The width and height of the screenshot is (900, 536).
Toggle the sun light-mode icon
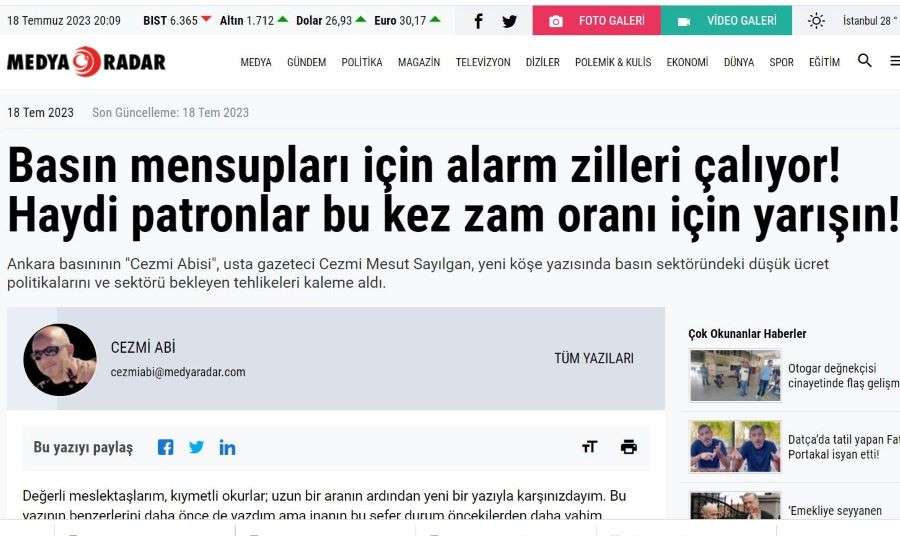816,21
